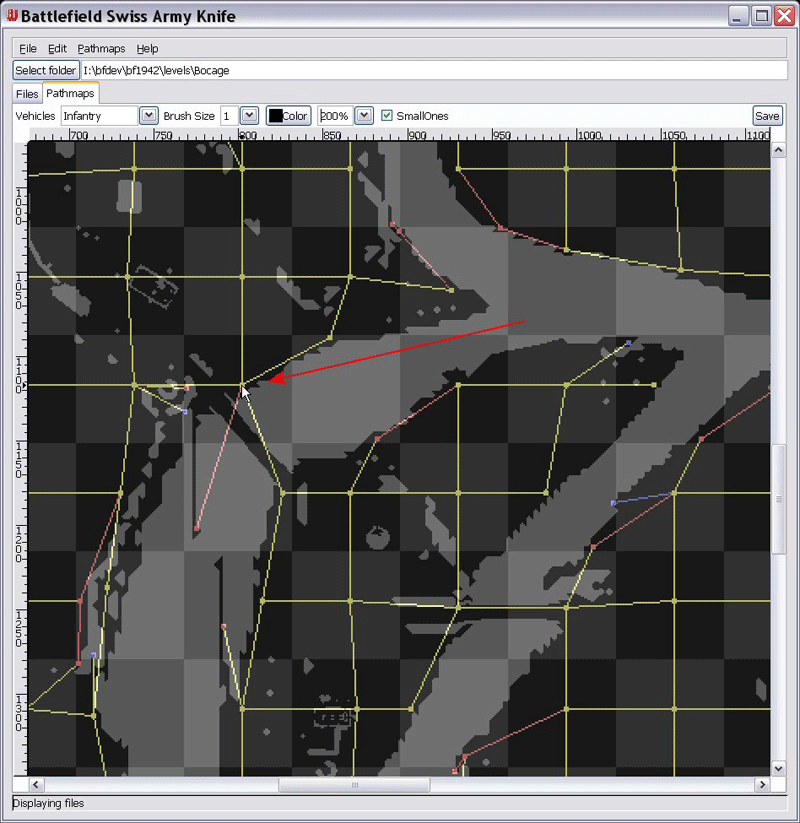Click the horizontal scrollbar left arrow
Viewport: 800px width, 823px height.
tap(36, 785)
